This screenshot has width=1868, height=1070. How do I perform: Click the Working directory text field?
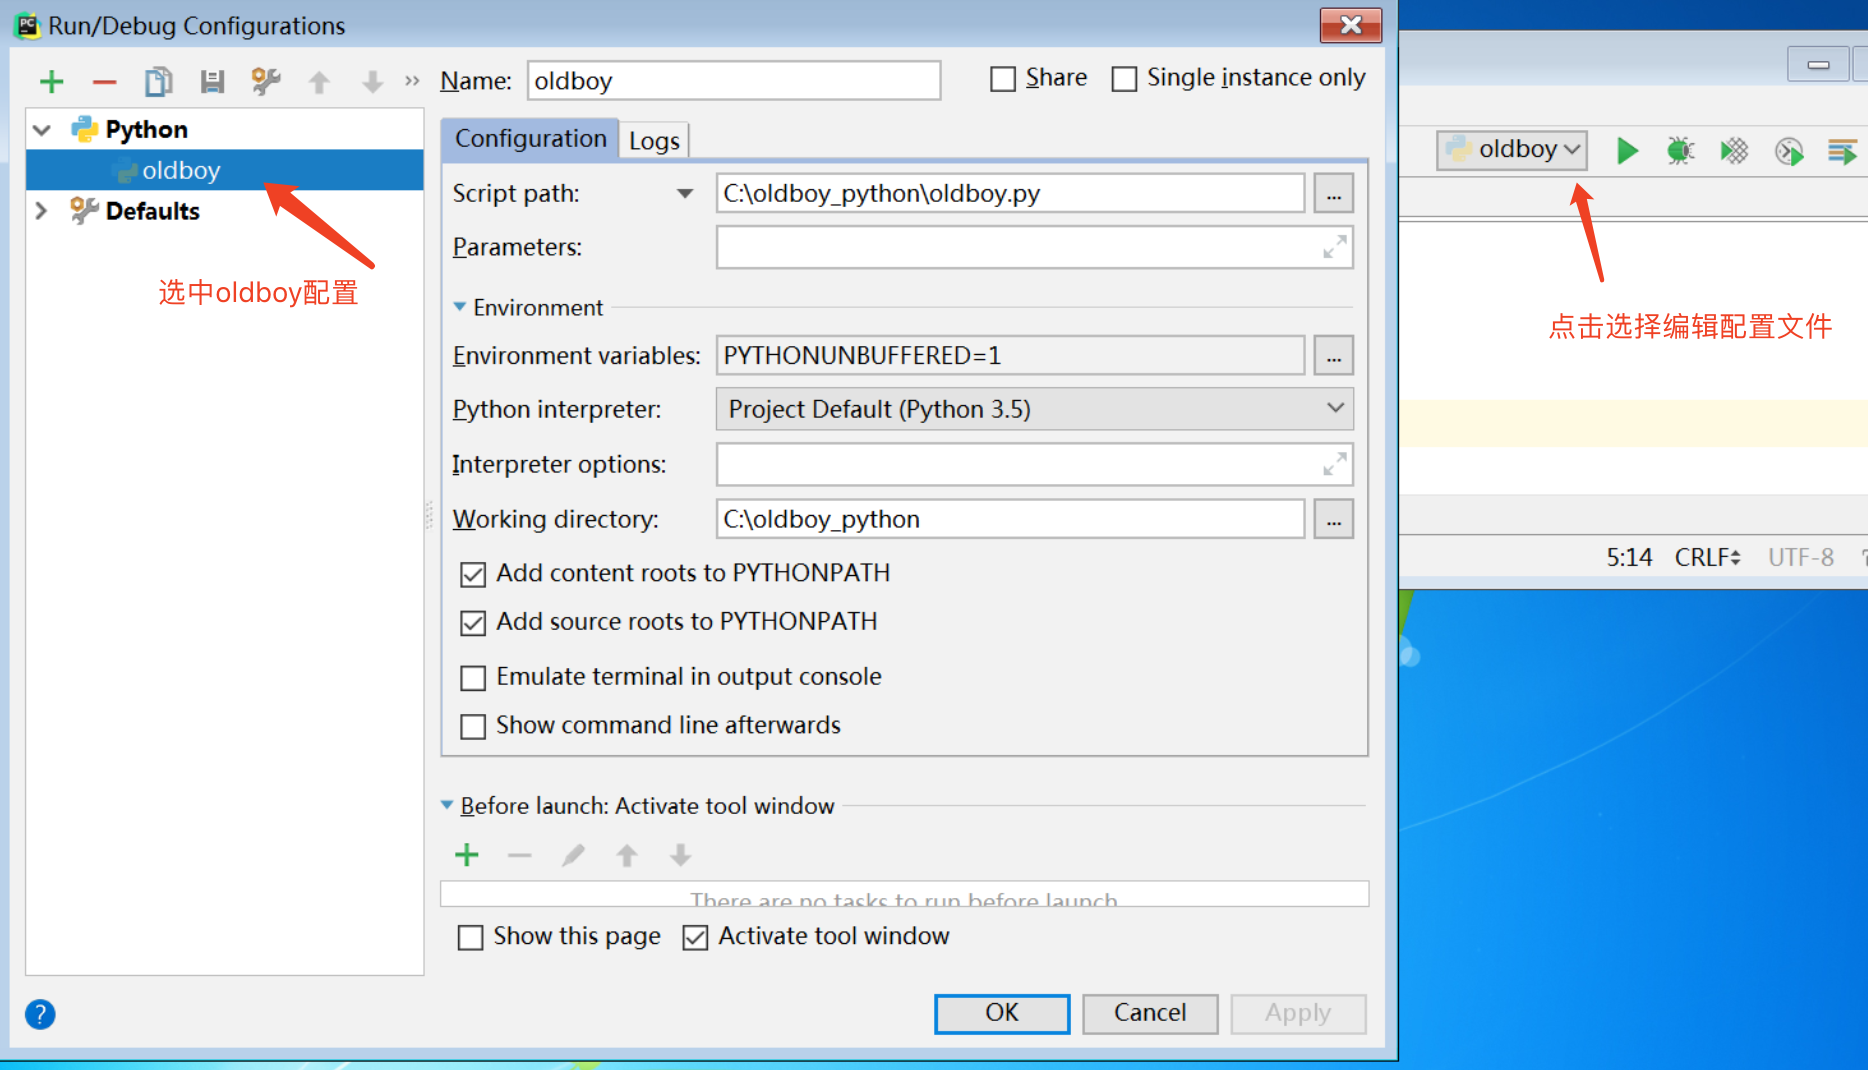[1010, 519]
